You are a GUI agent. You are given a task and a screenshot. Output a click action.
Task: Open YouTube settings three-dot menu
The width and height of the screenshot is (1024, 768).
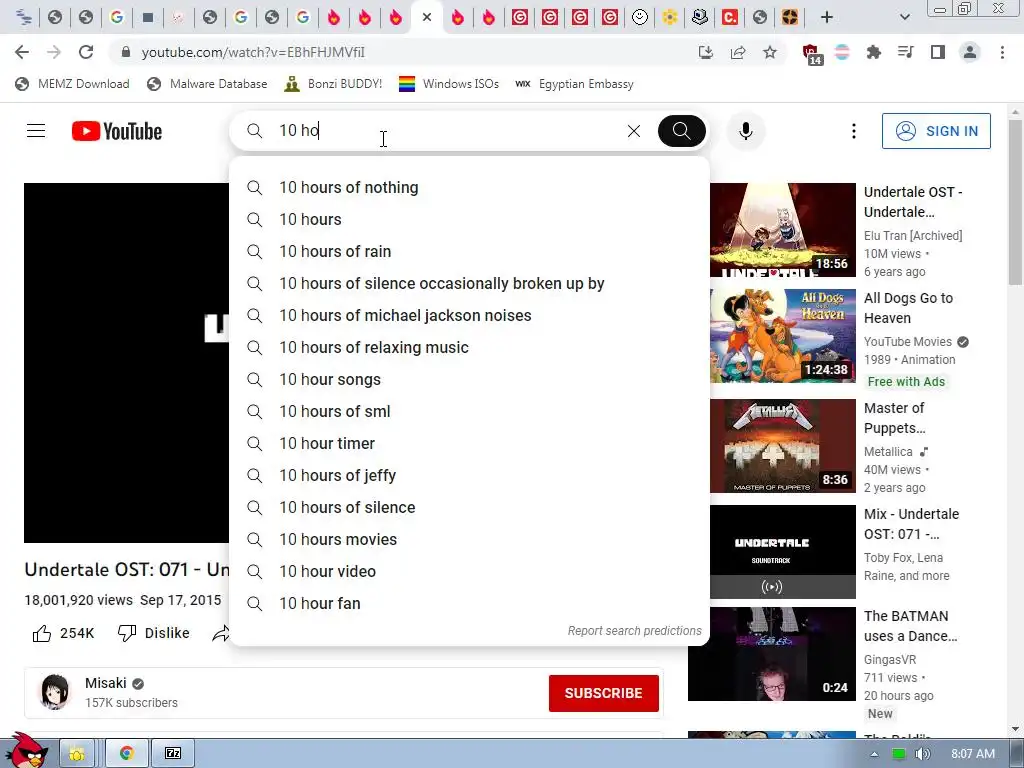click(x=854, y=131)
